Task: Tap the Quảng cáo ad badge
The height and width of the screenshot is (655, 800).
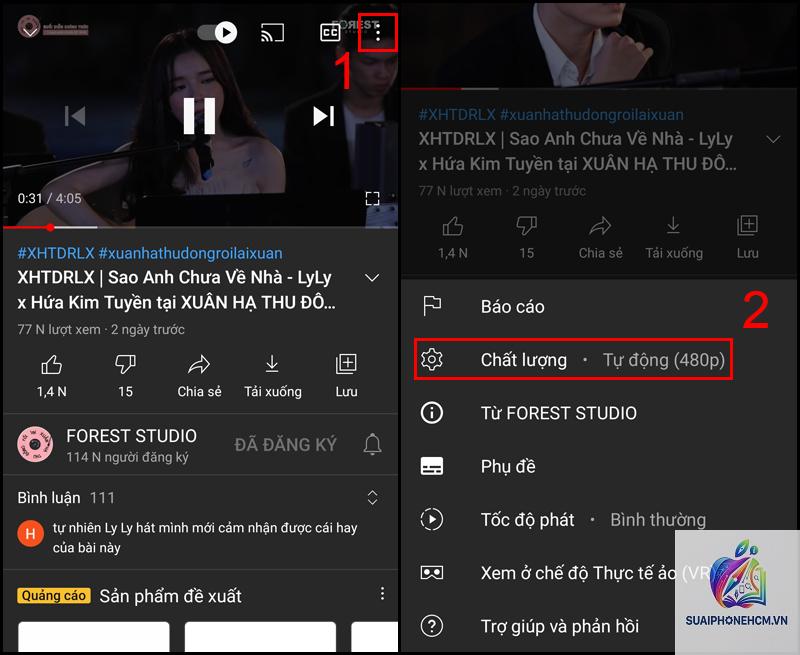Action: [x=54, y=595]
